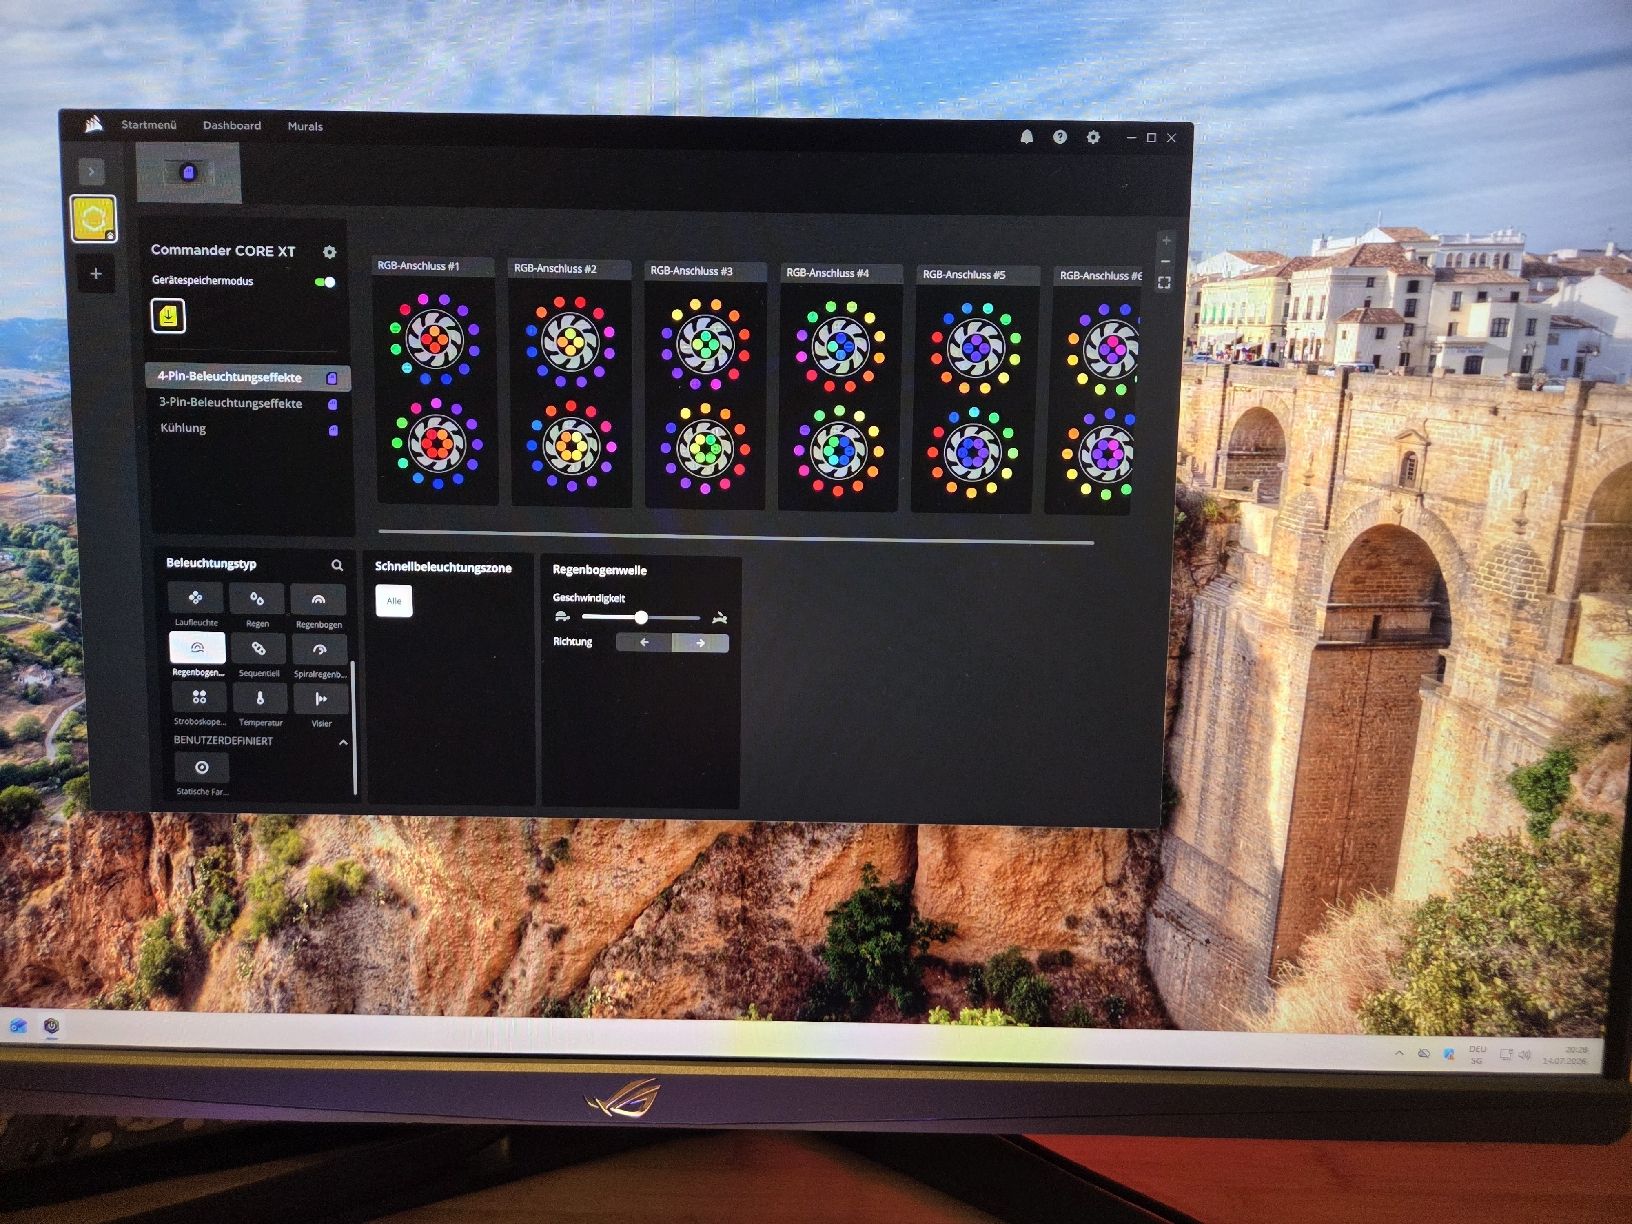Image resolution: width=1632 pixels, height=1224 pixels.
Task: Open iCUE icon in Windows taskbar
Action: point(51,1027)
